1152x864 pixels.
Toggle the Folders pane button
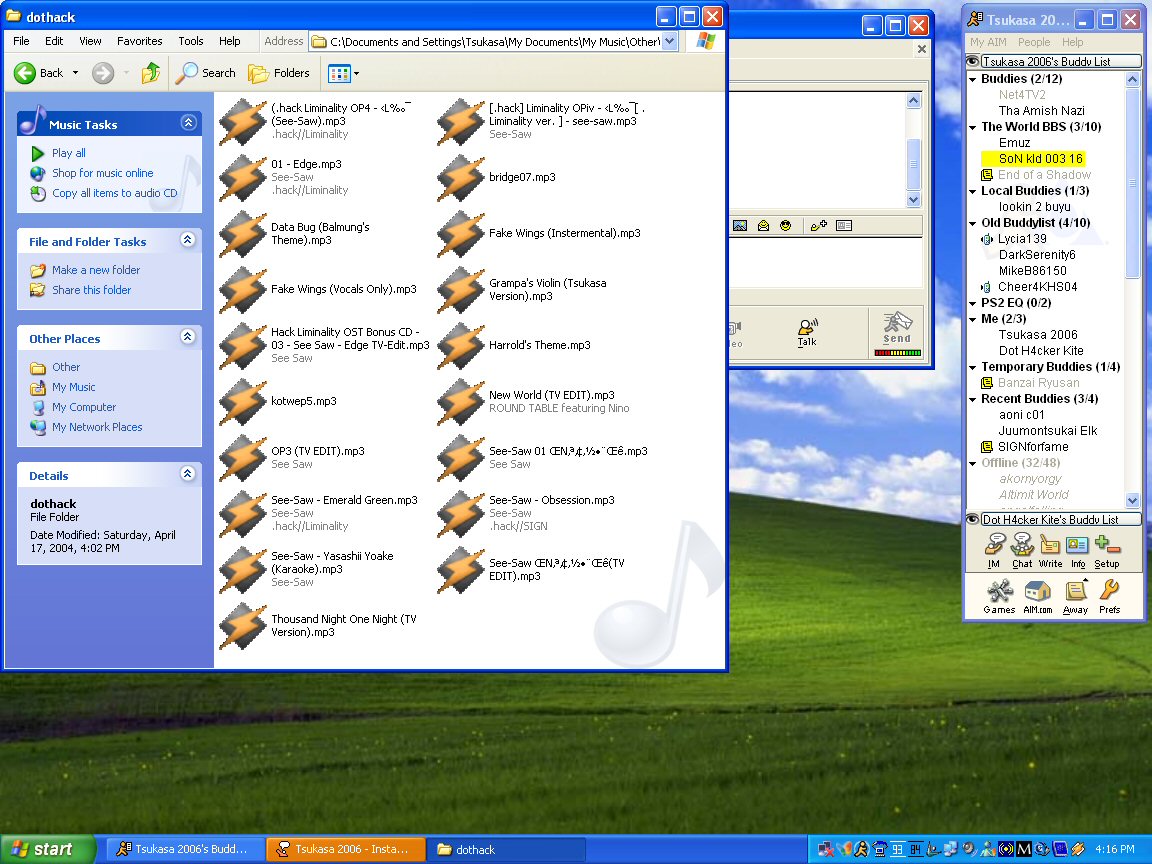[279, 73]
